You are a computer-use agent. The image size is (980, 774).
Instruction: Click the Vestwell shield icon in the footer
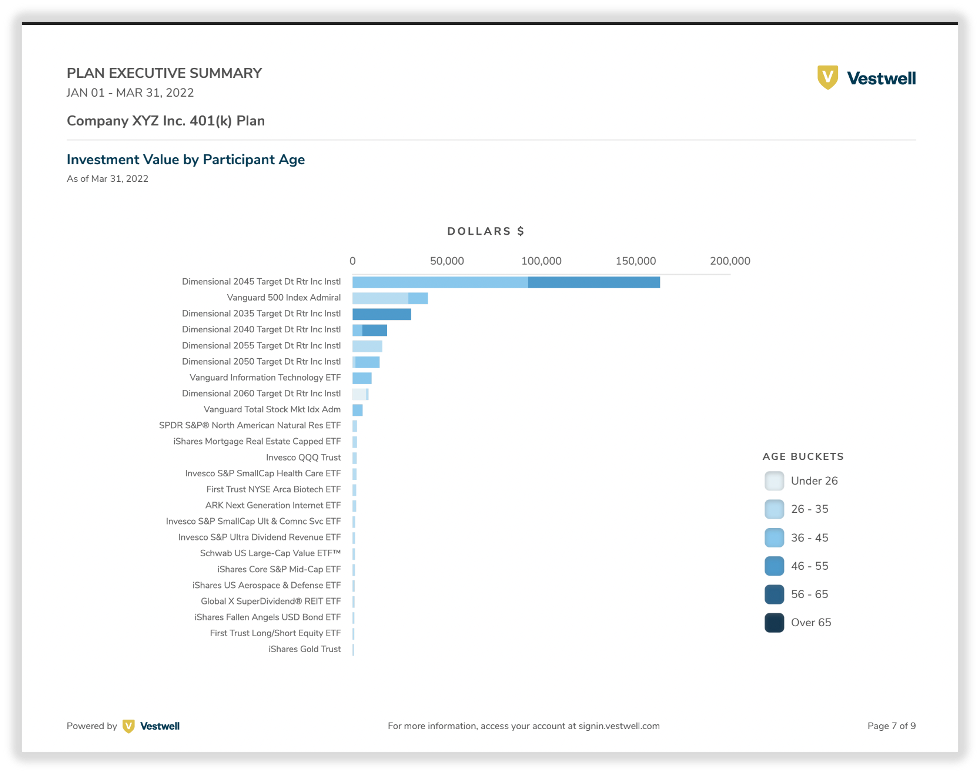click(x=128, y=726)
